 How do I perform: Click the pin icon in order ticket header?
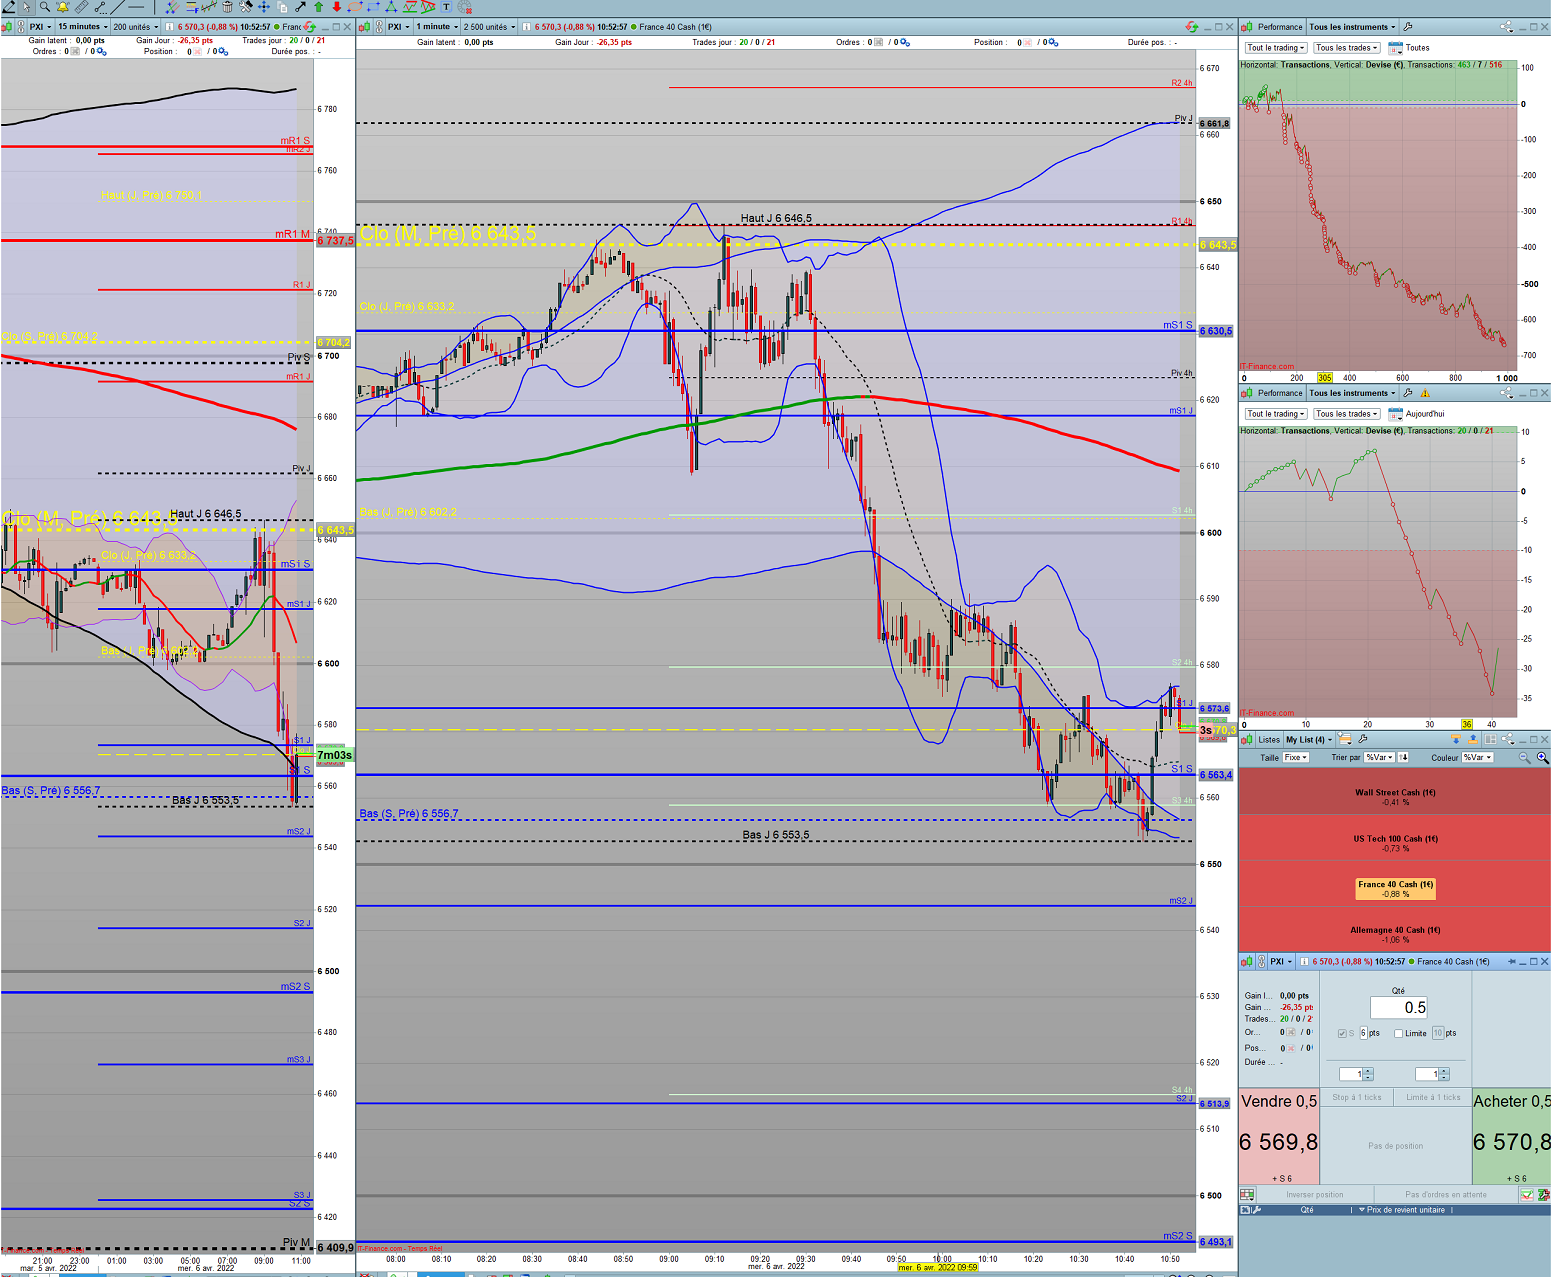[1511, 962]
